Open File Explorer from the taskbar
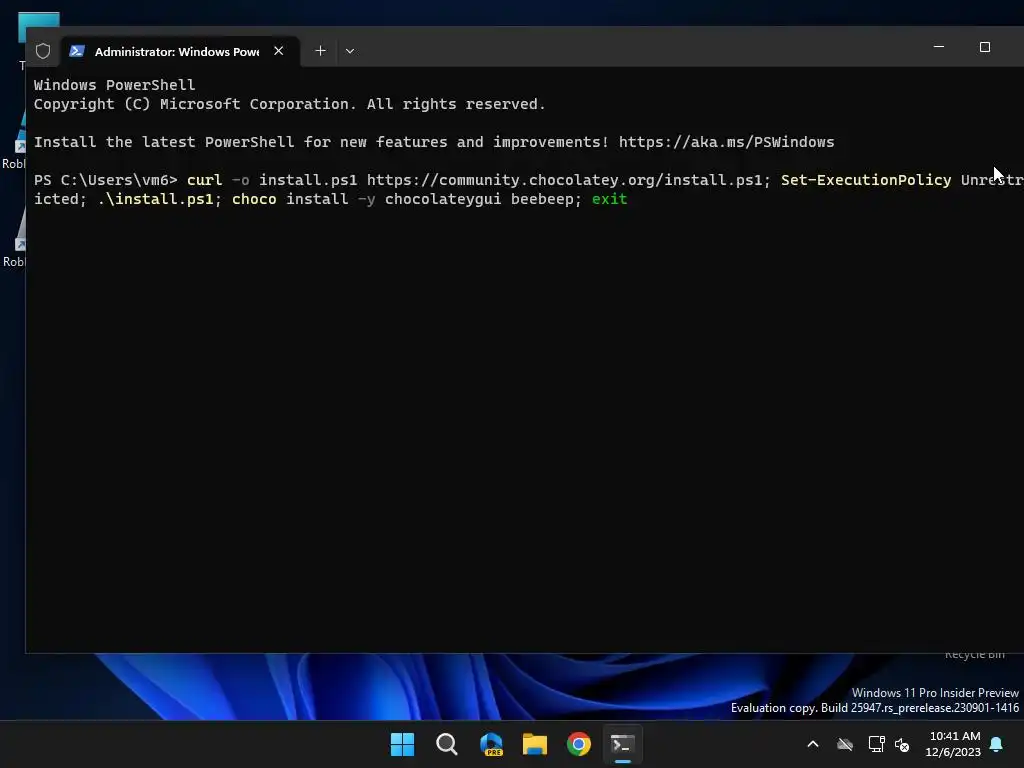The height and width of the screenshot is (768, 1024). 535,744
